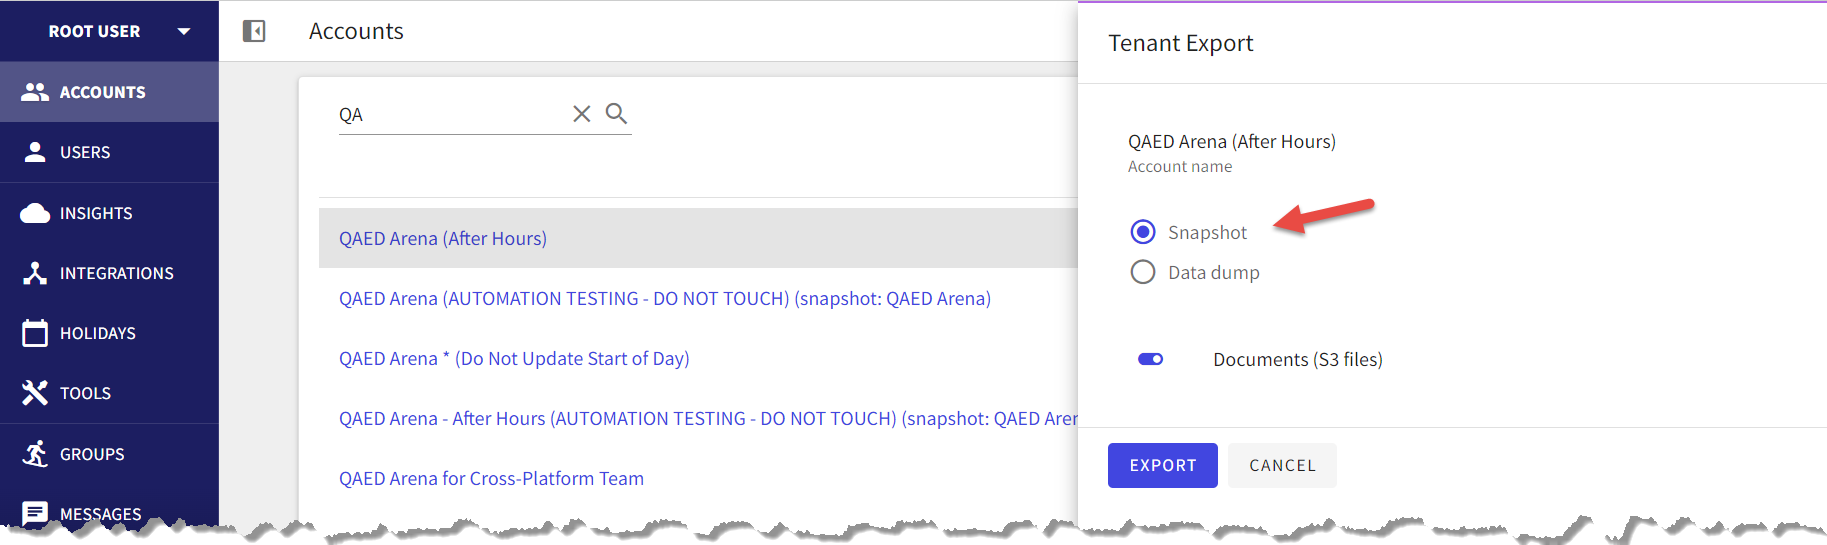Image resolution: width=1827 pixels, height=545 pixels.
Task: Run search with magnifier icon
Action: [x=616, y=114]
